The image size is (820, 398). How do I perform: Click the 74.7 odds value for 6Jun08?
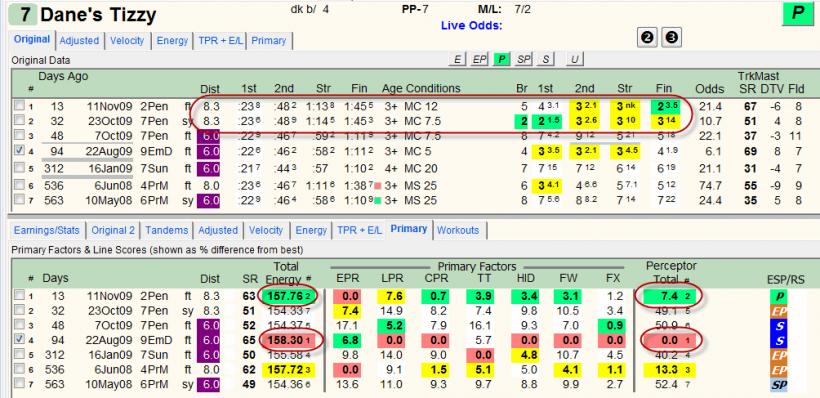point(710,186)
